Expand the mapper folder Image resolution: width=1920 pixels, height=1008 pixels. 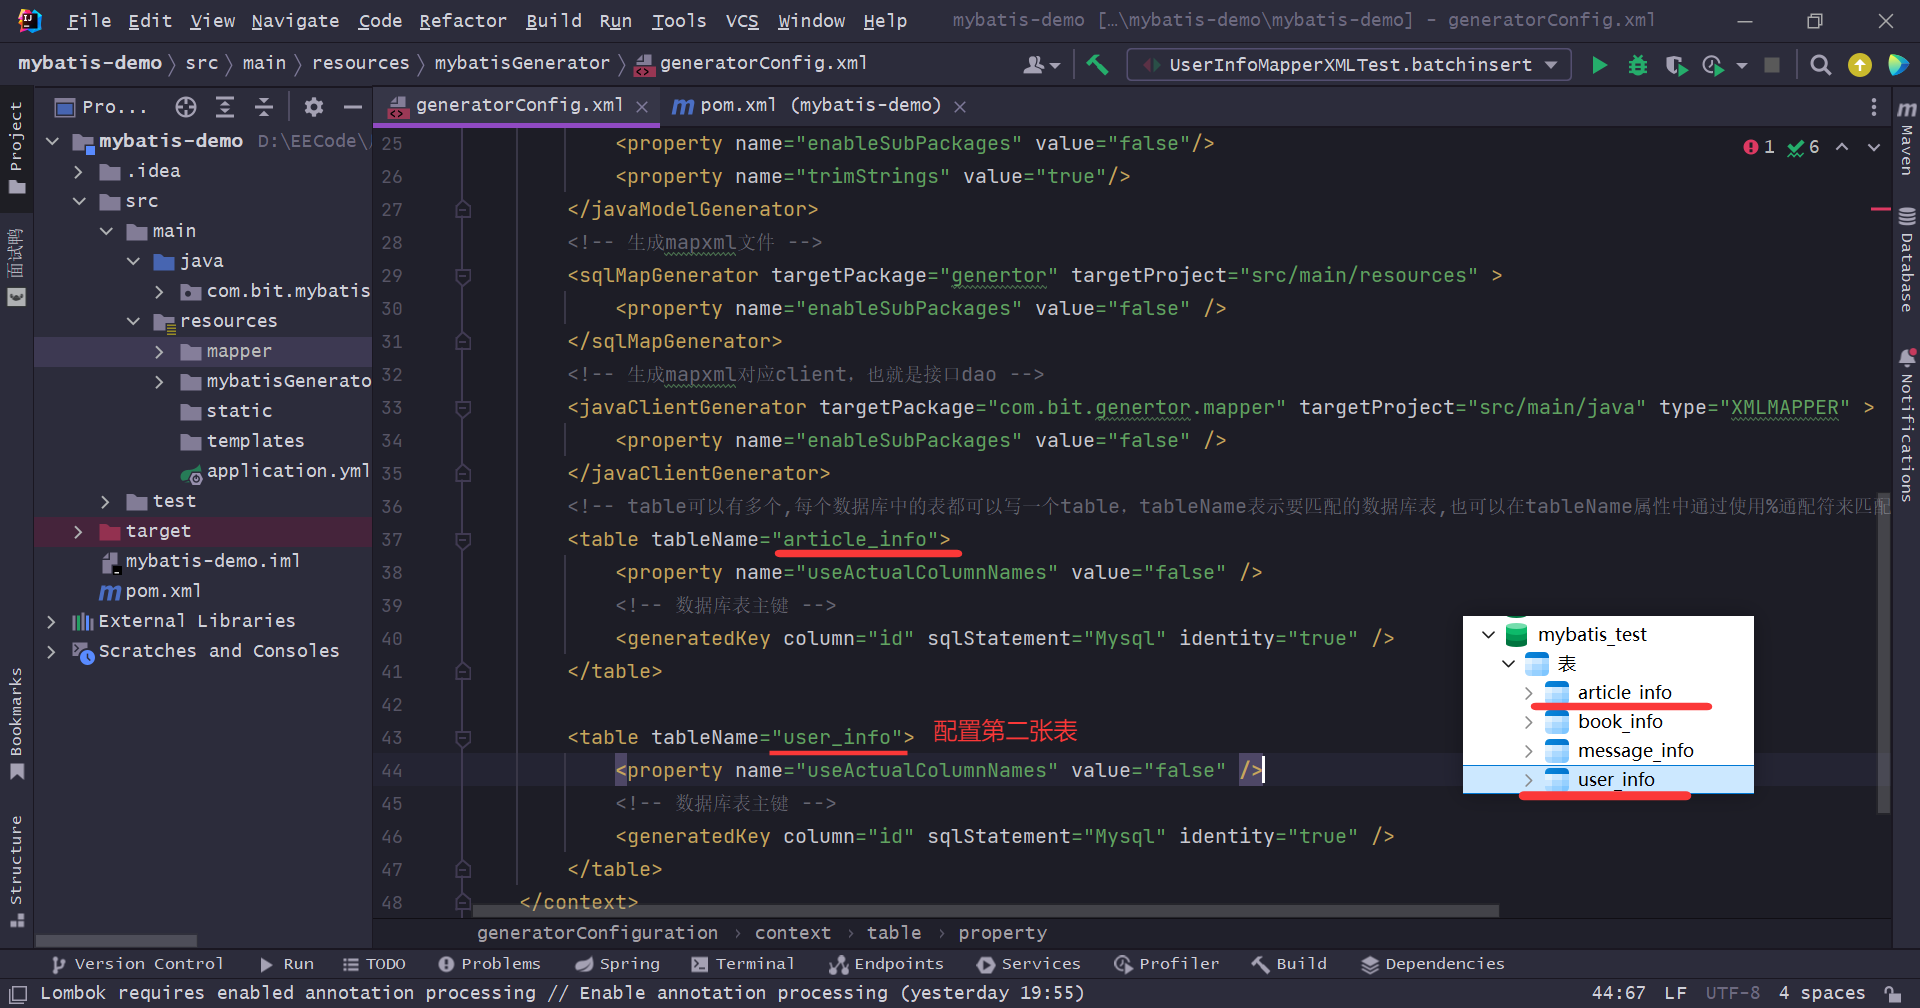pyautogui.click(x=160, y=352)
